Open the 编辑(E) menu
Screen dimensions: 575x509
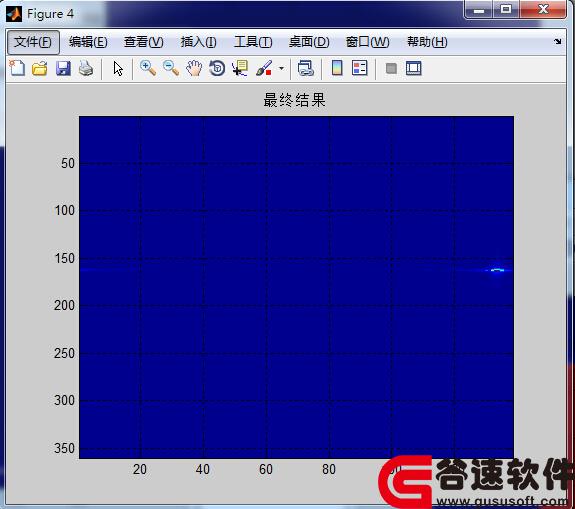tap(88, 42)
